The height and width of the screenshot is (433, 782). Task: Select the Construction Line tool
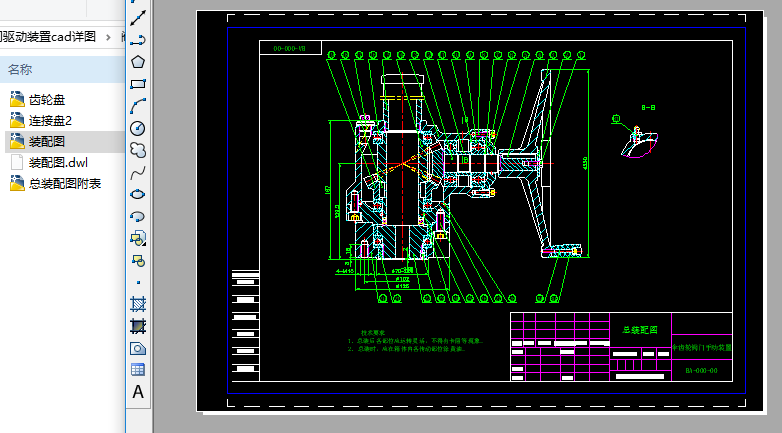pos(138,16)
